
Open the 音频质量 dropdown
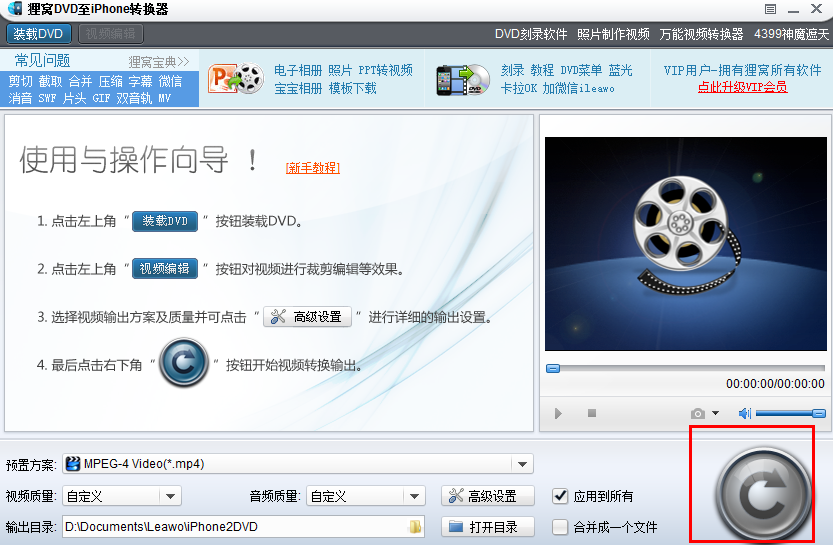pos(414,497)
